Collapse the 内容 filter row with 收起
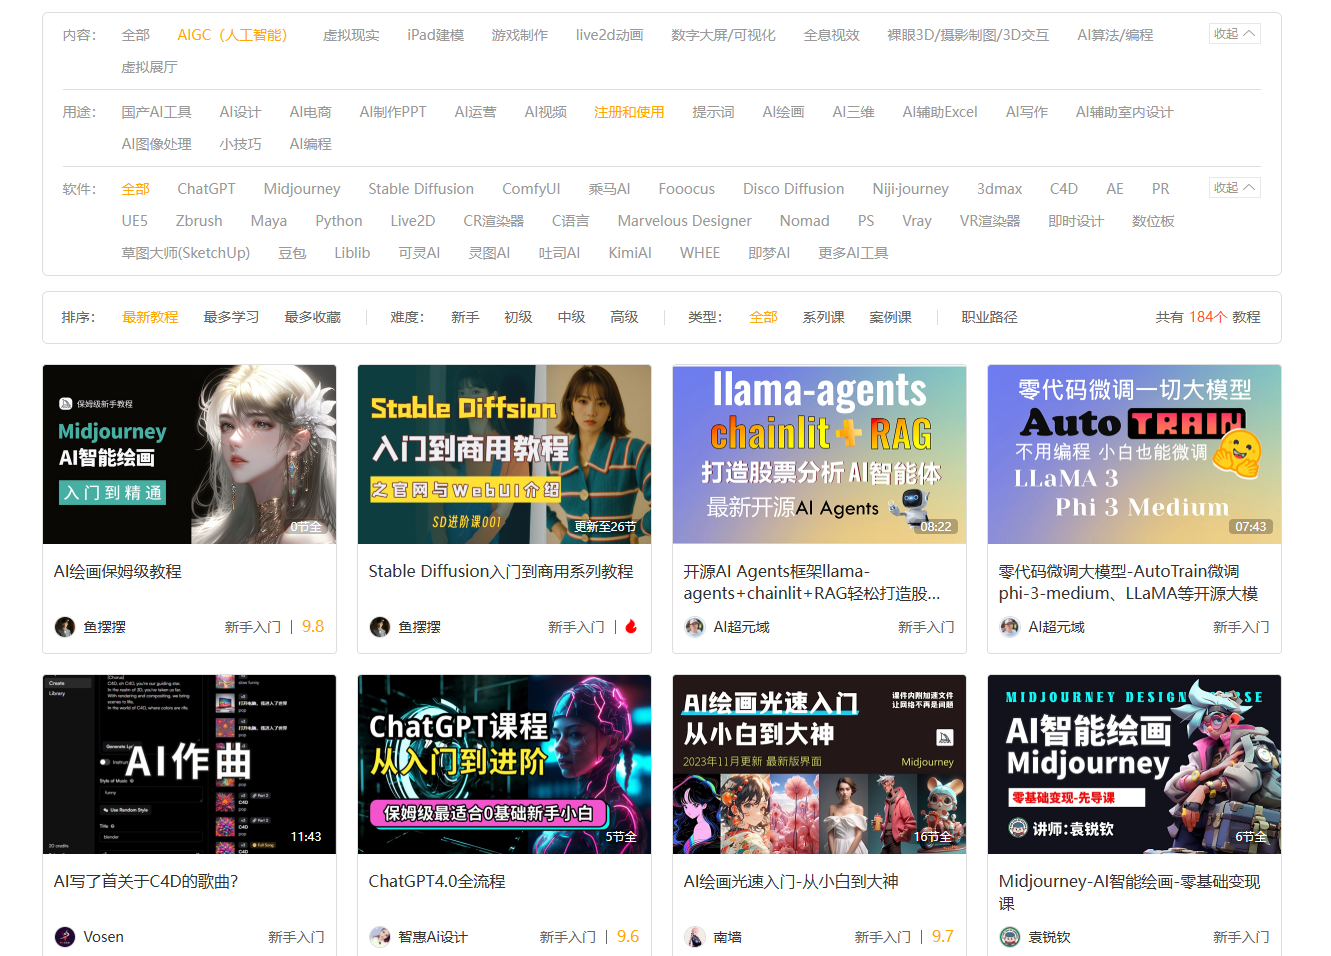The width and height of the screenshot is (1331, 956). click(x=1234, y=34)
